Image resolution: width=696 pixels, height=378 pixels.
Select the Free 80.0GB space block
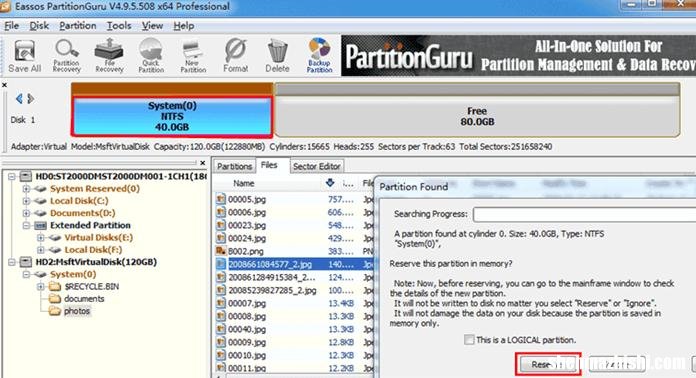[x=477, y=116]
